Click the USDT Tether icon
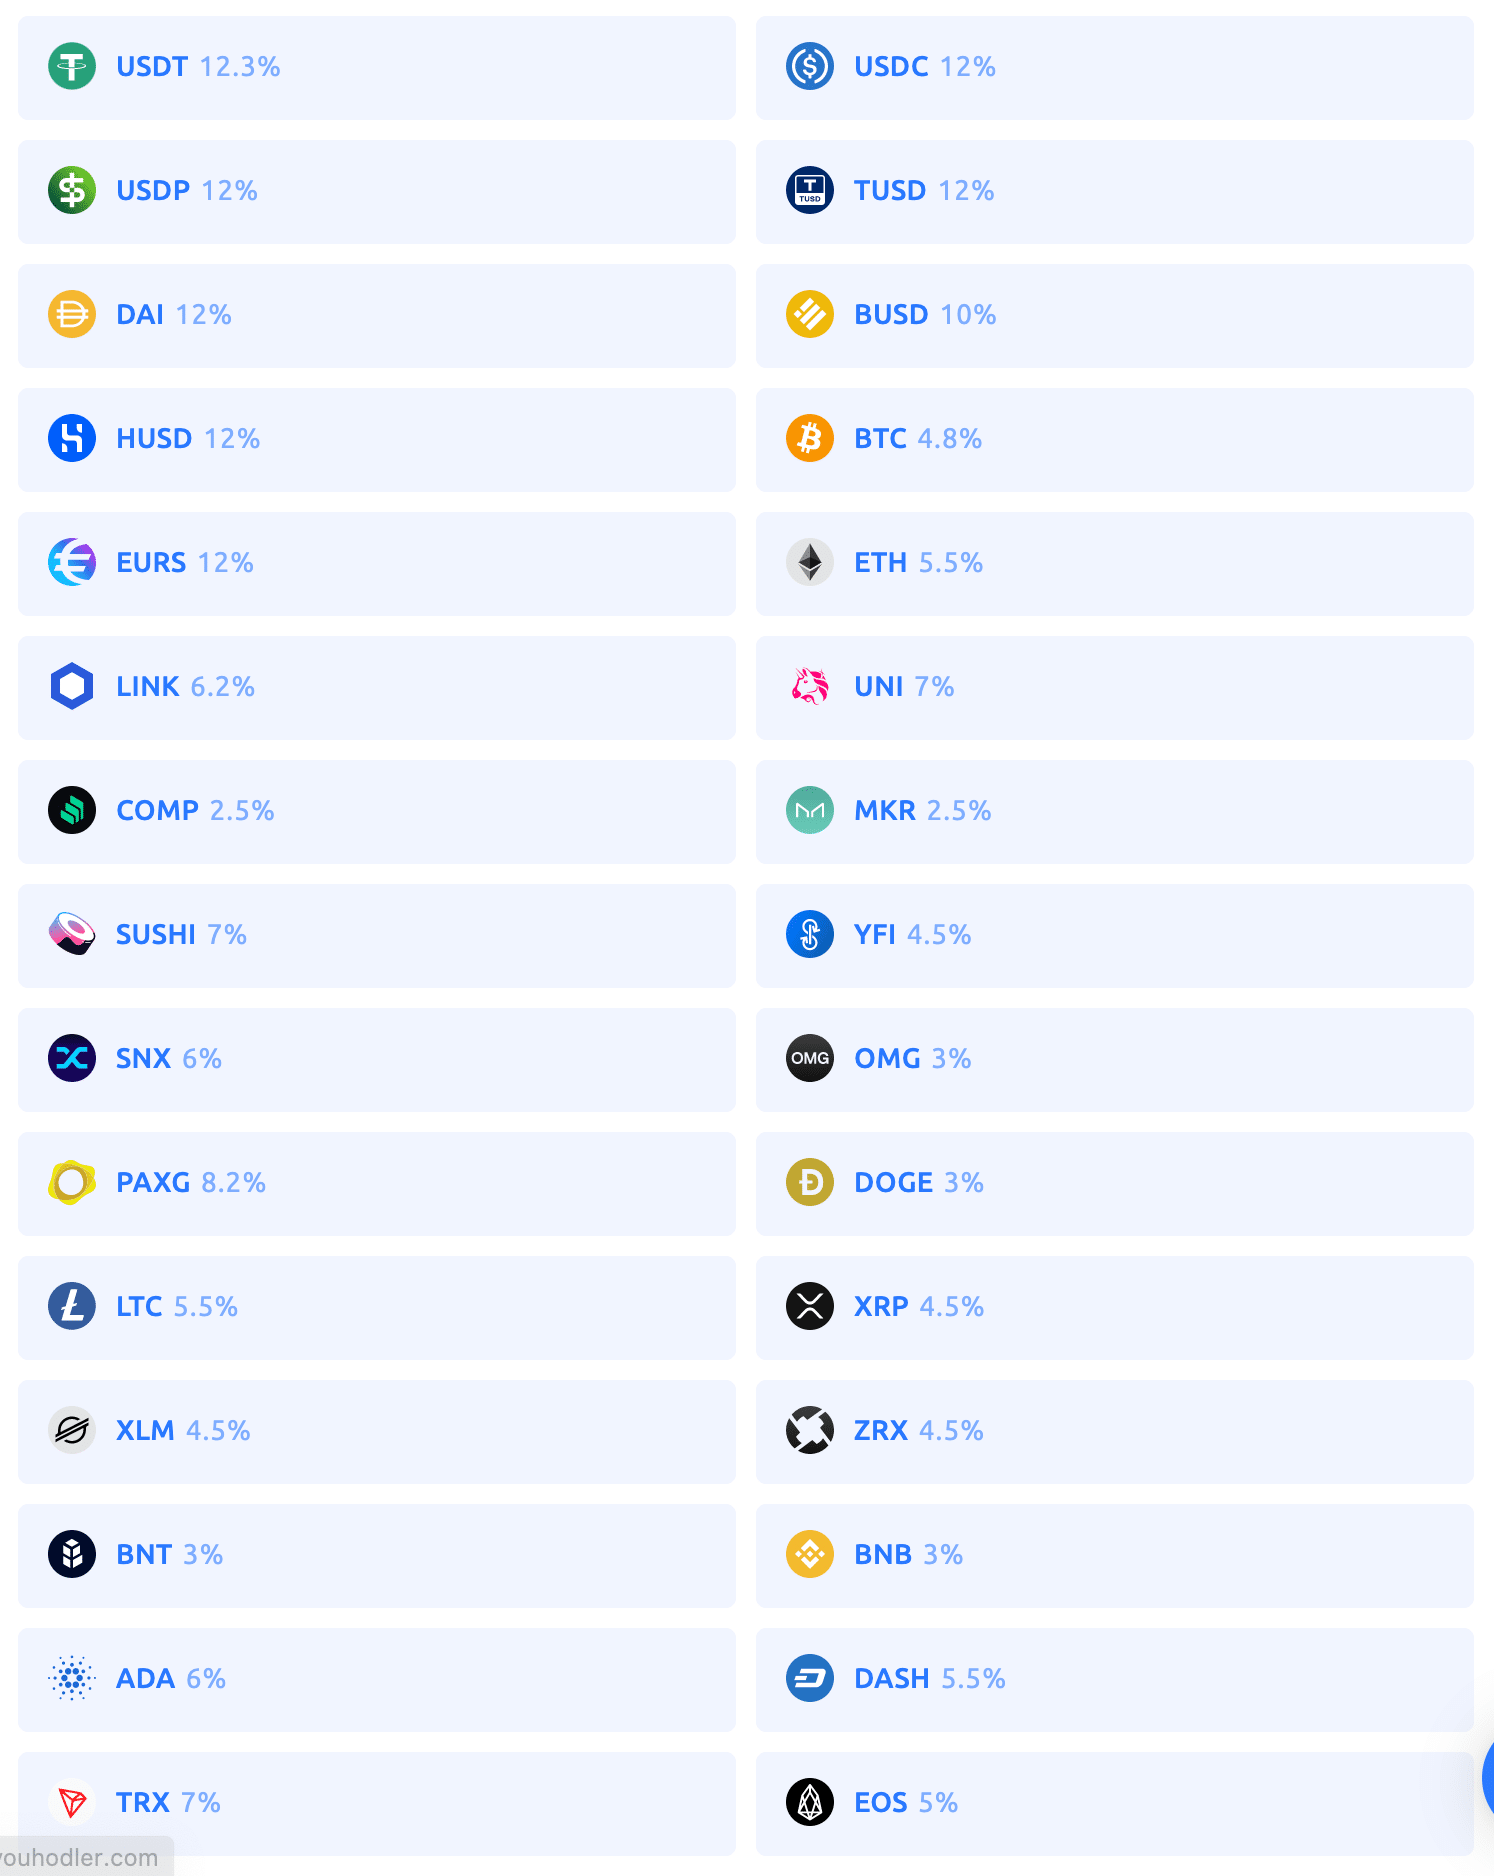Image resolution: width=1494 pixels, height=1876 pixels. click(71, 66)
